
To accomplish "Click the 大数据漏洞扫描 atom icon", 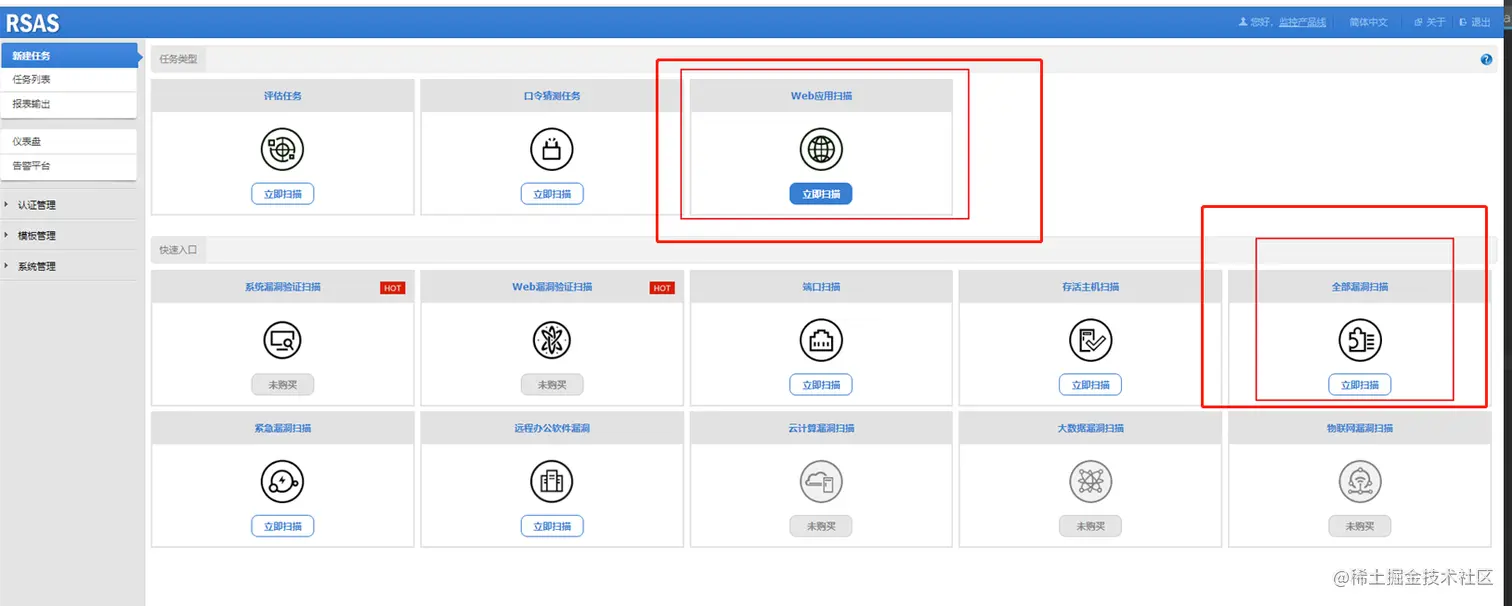I will point(1090,483).
